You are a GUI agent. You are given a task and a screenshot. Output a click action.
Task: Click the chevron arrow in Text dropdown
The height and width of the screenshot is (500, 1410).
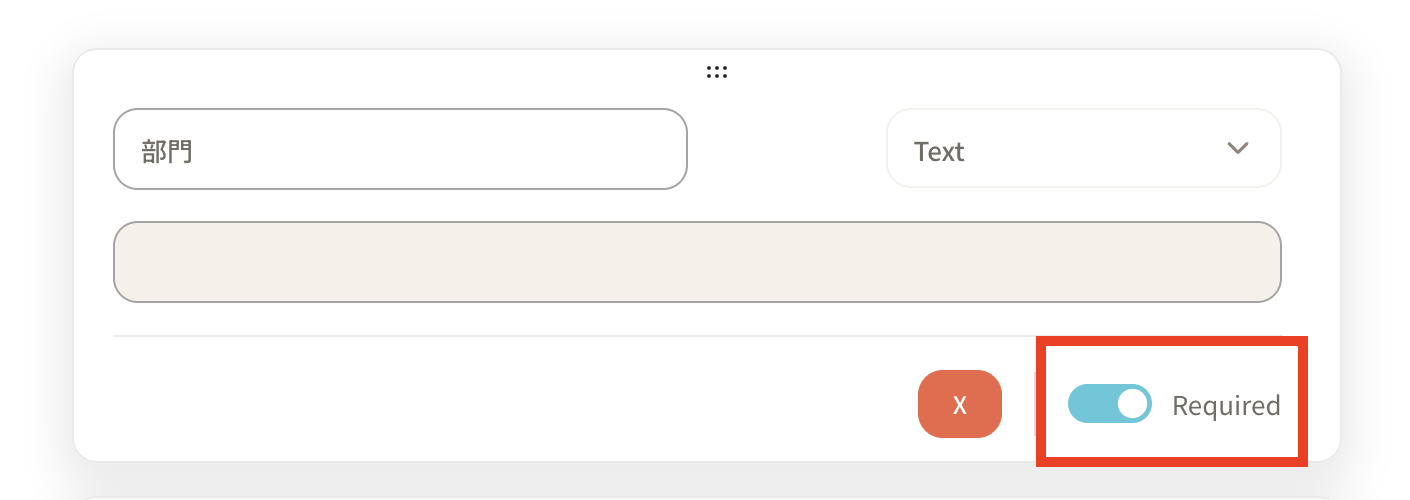click(1237, 149)
